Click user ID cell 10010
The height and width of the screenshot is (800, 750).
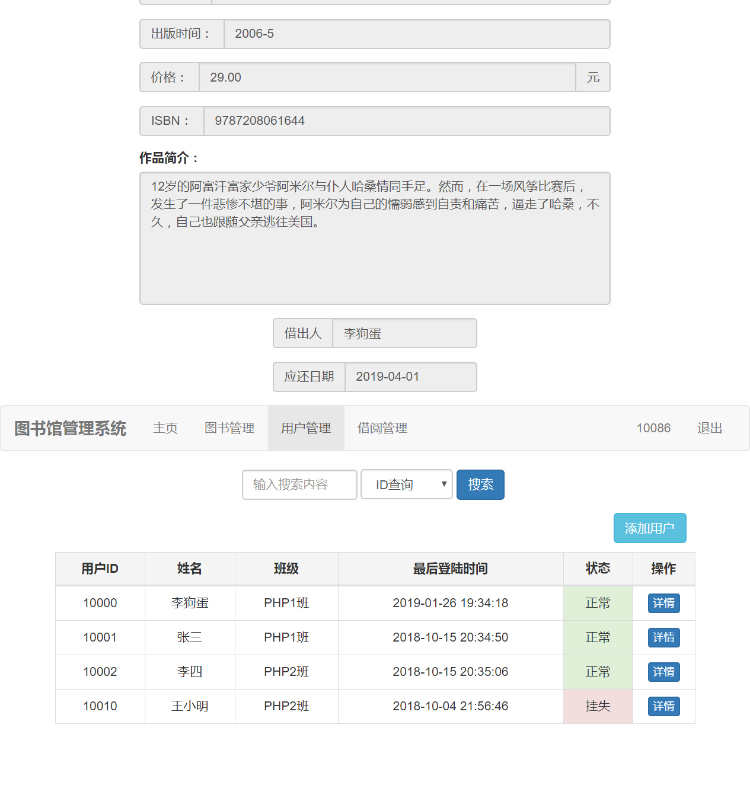click(x=100, y=706)
